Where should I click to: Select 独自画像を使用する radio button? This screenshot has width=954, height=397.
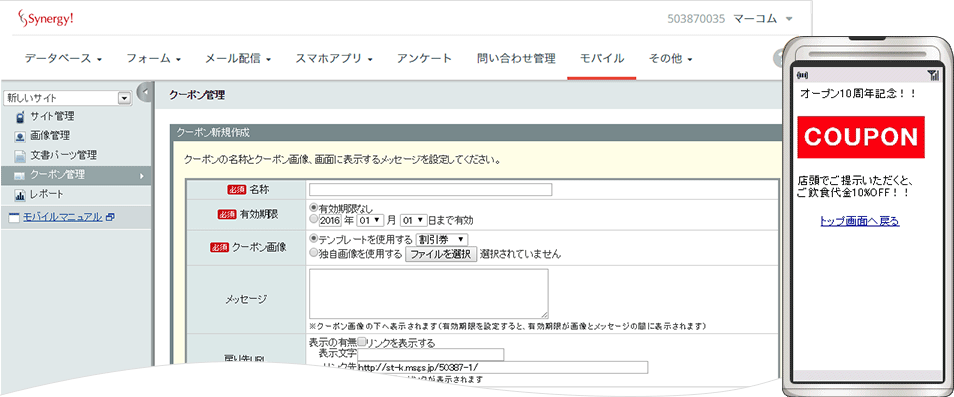314,254
